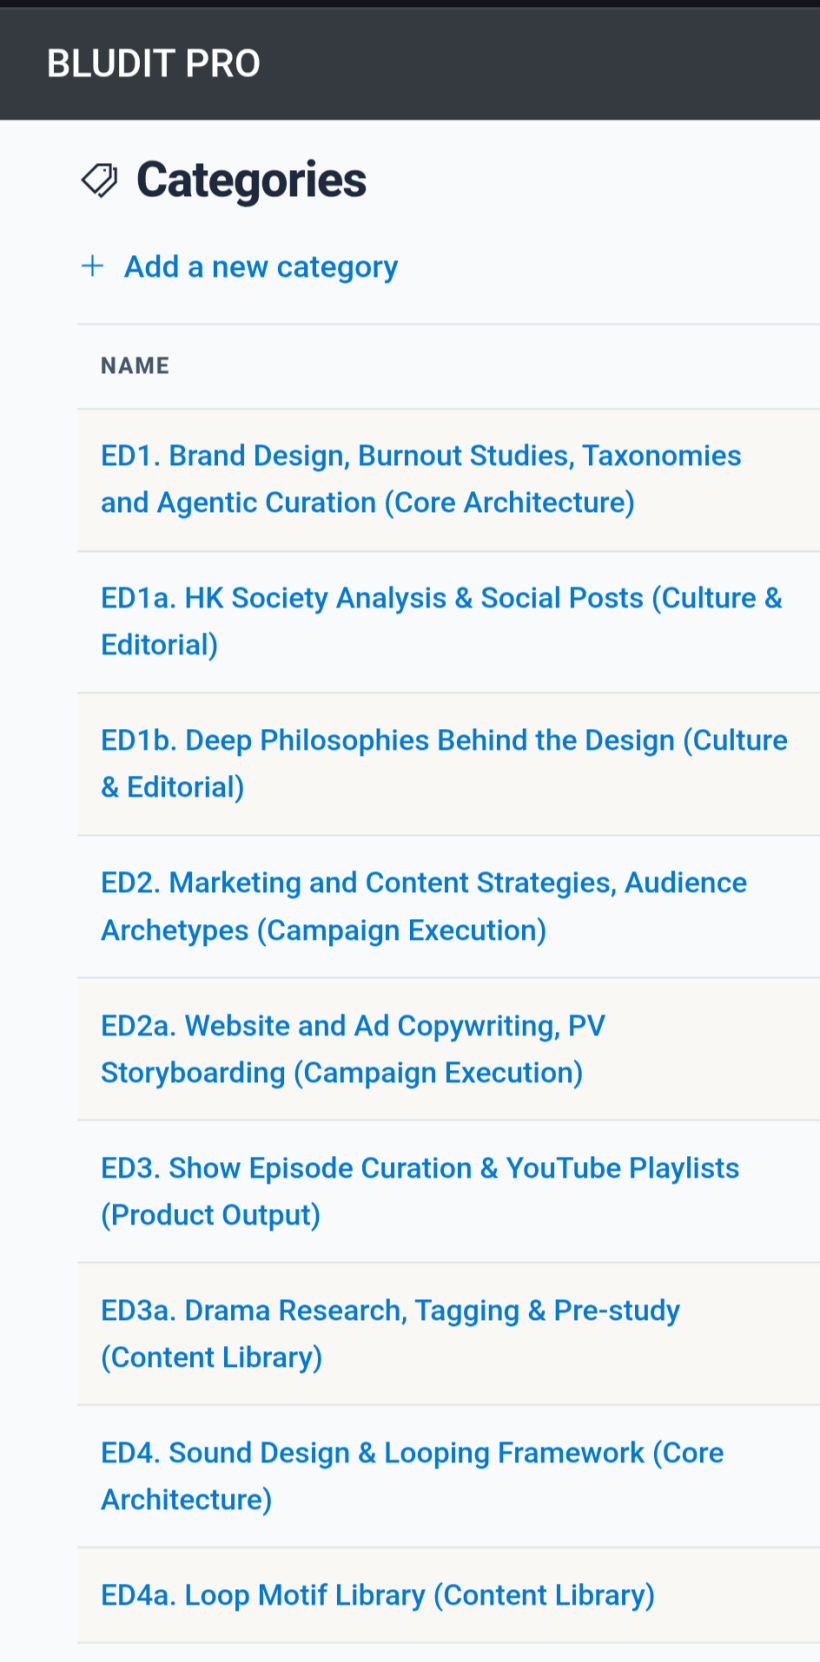Click the NAME column header
This screenshot has width=820, height=1662.
click(x=135, y=366)
